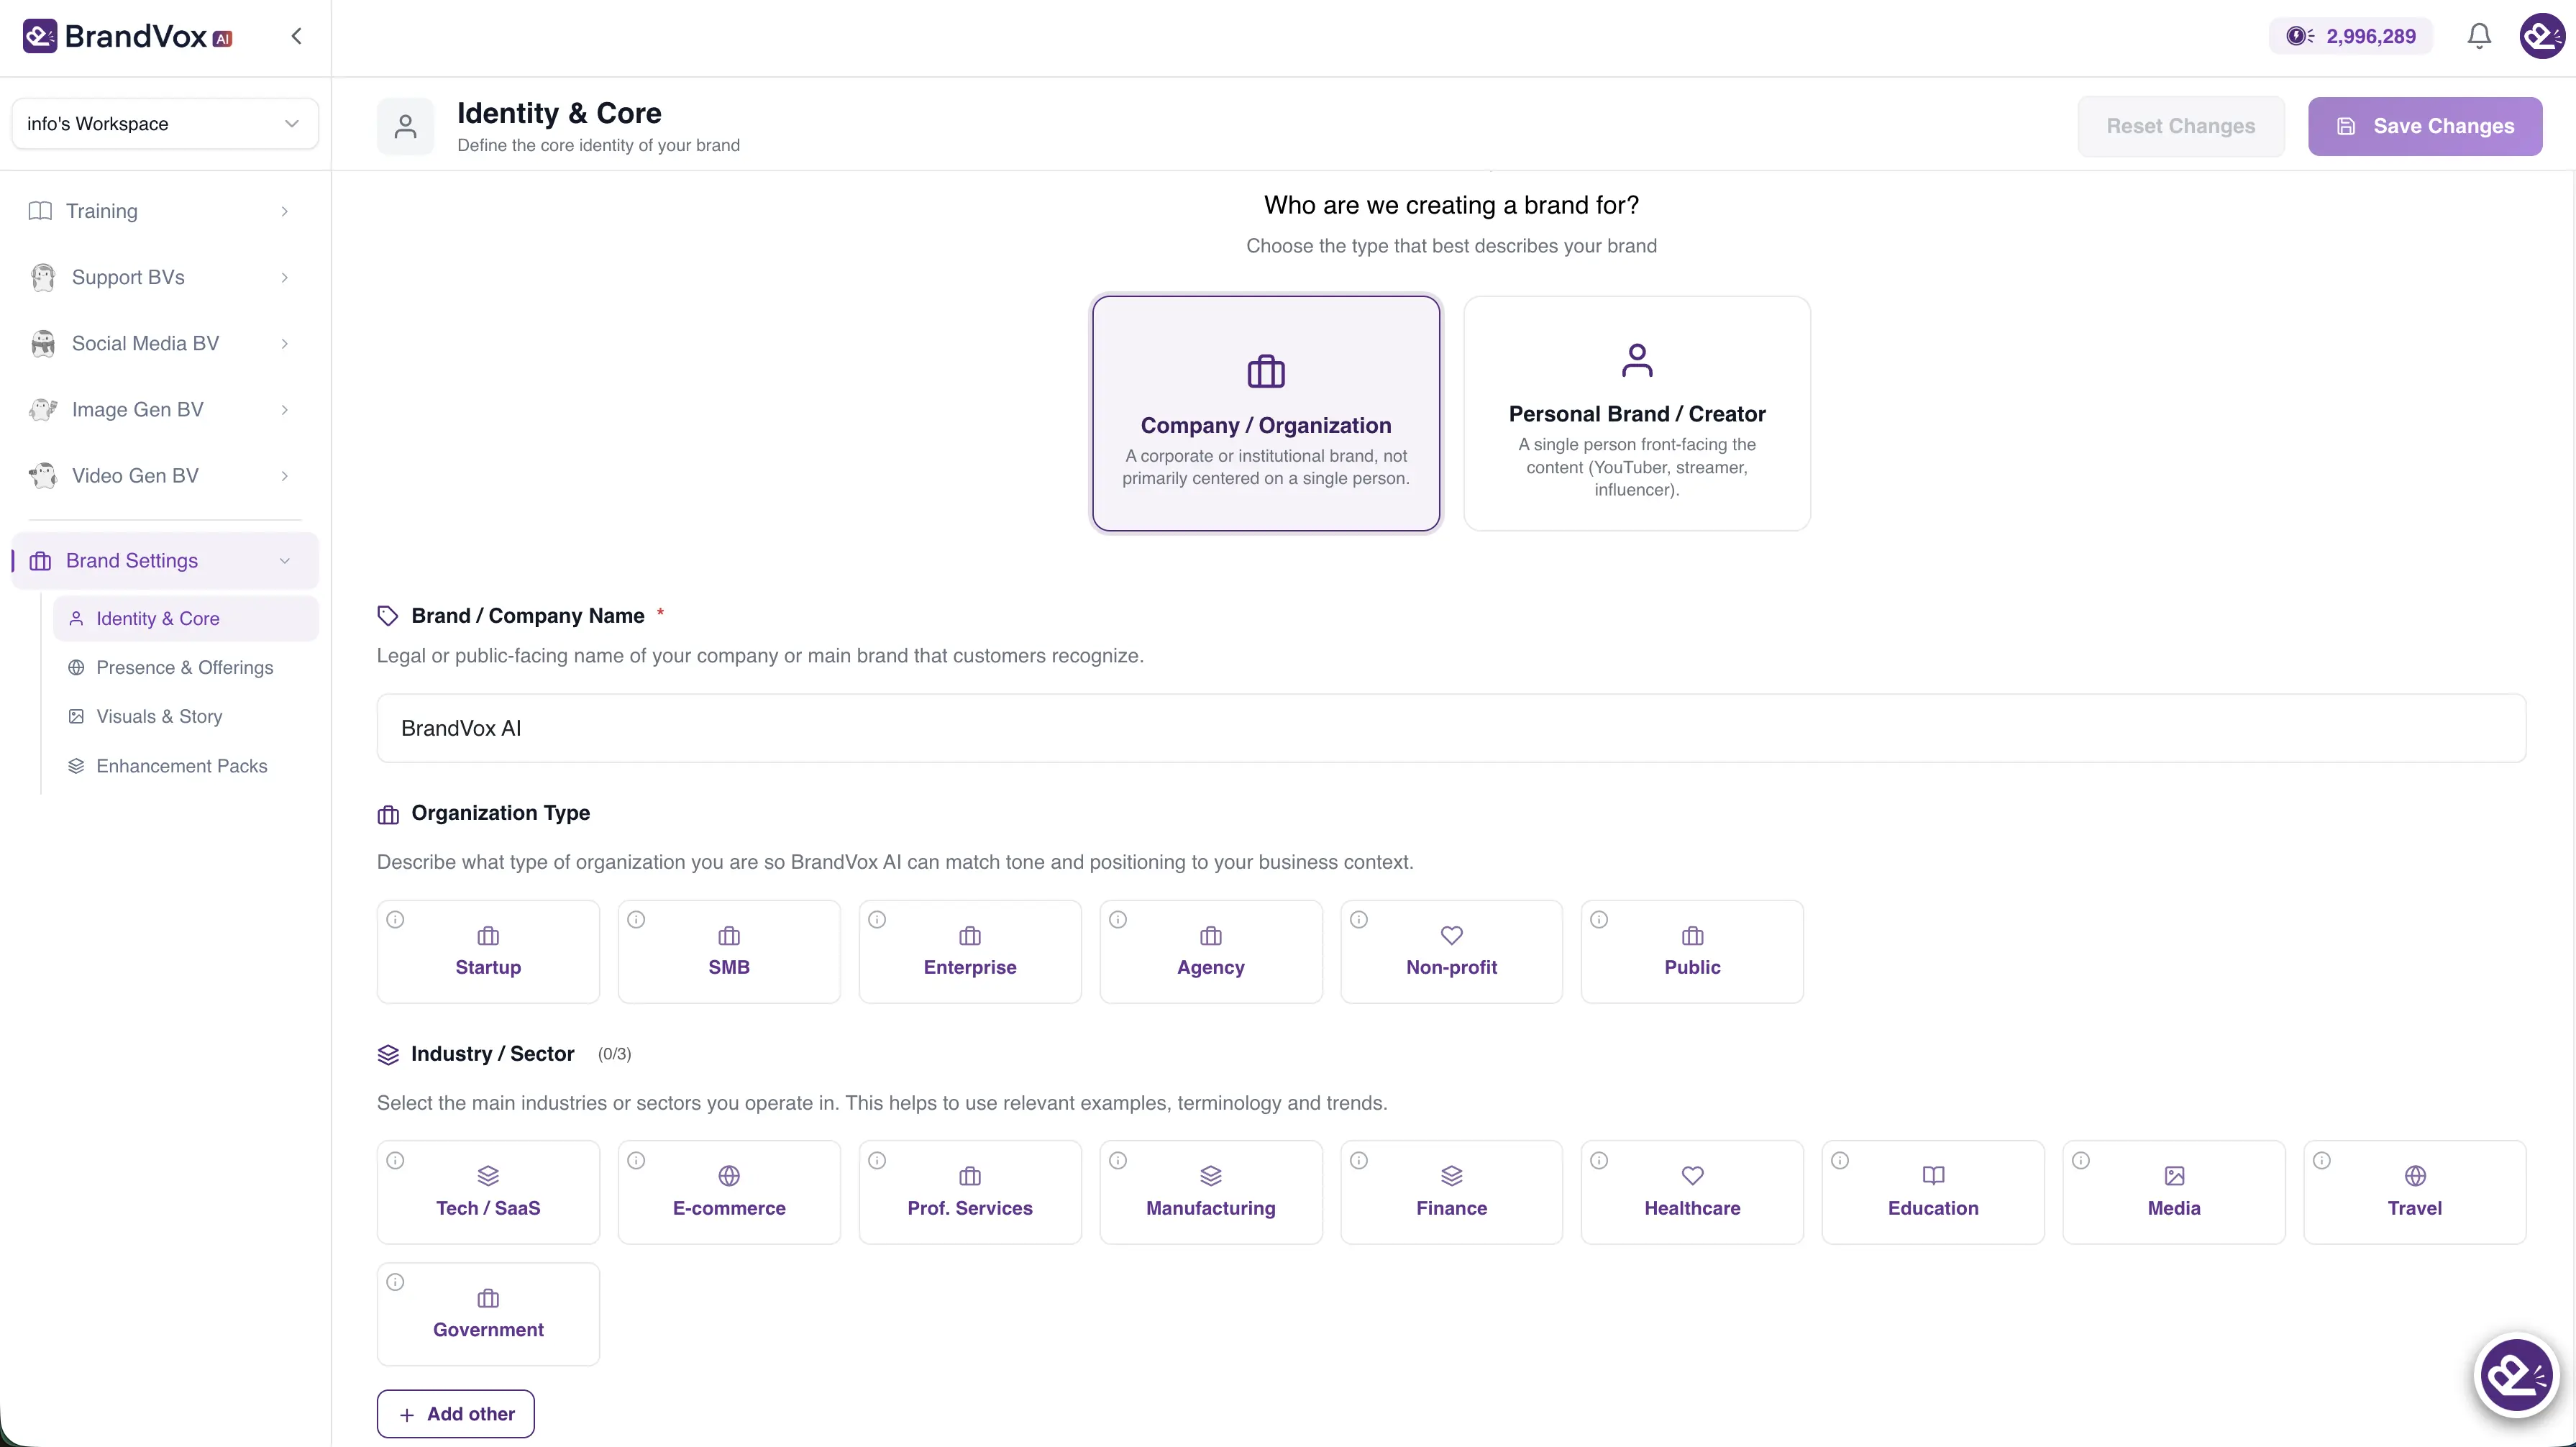Select the Government industry option
This screenshot has width=2576, height=1447.
[488, 1314]
